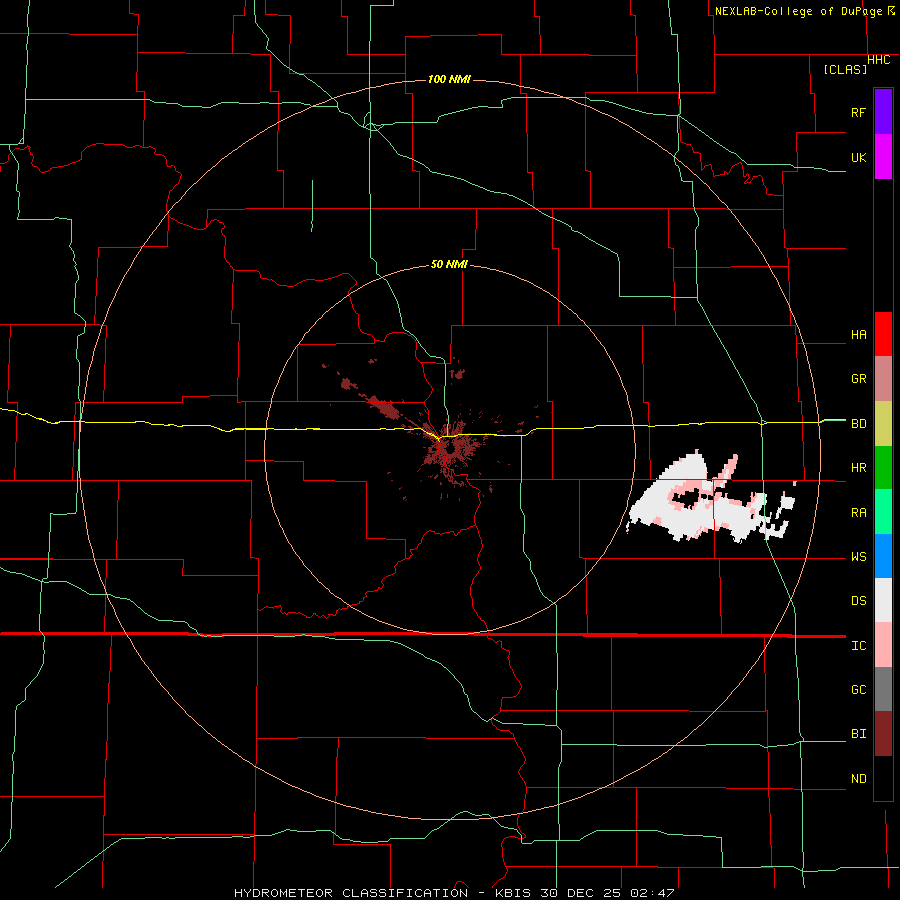Click the ND legend label
Image resolution: width=900 pixels, height=900 pixels.
[858, 779]
